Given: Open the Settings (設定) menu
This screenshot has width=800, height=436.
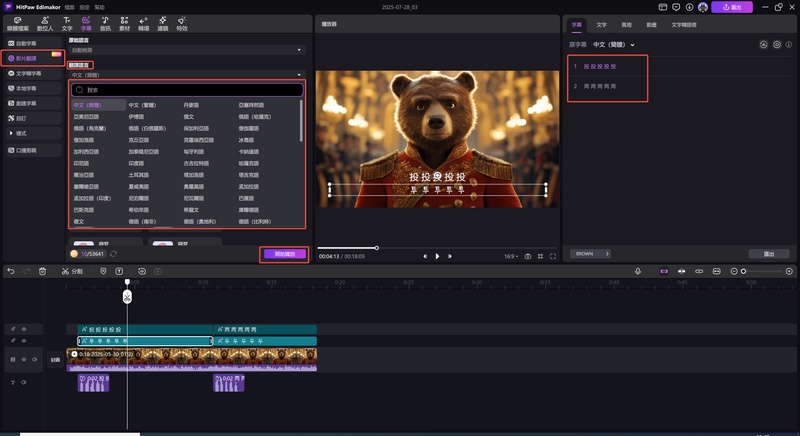Looking at the screenshot, I should pyautogui.click(x=84, y=7).
